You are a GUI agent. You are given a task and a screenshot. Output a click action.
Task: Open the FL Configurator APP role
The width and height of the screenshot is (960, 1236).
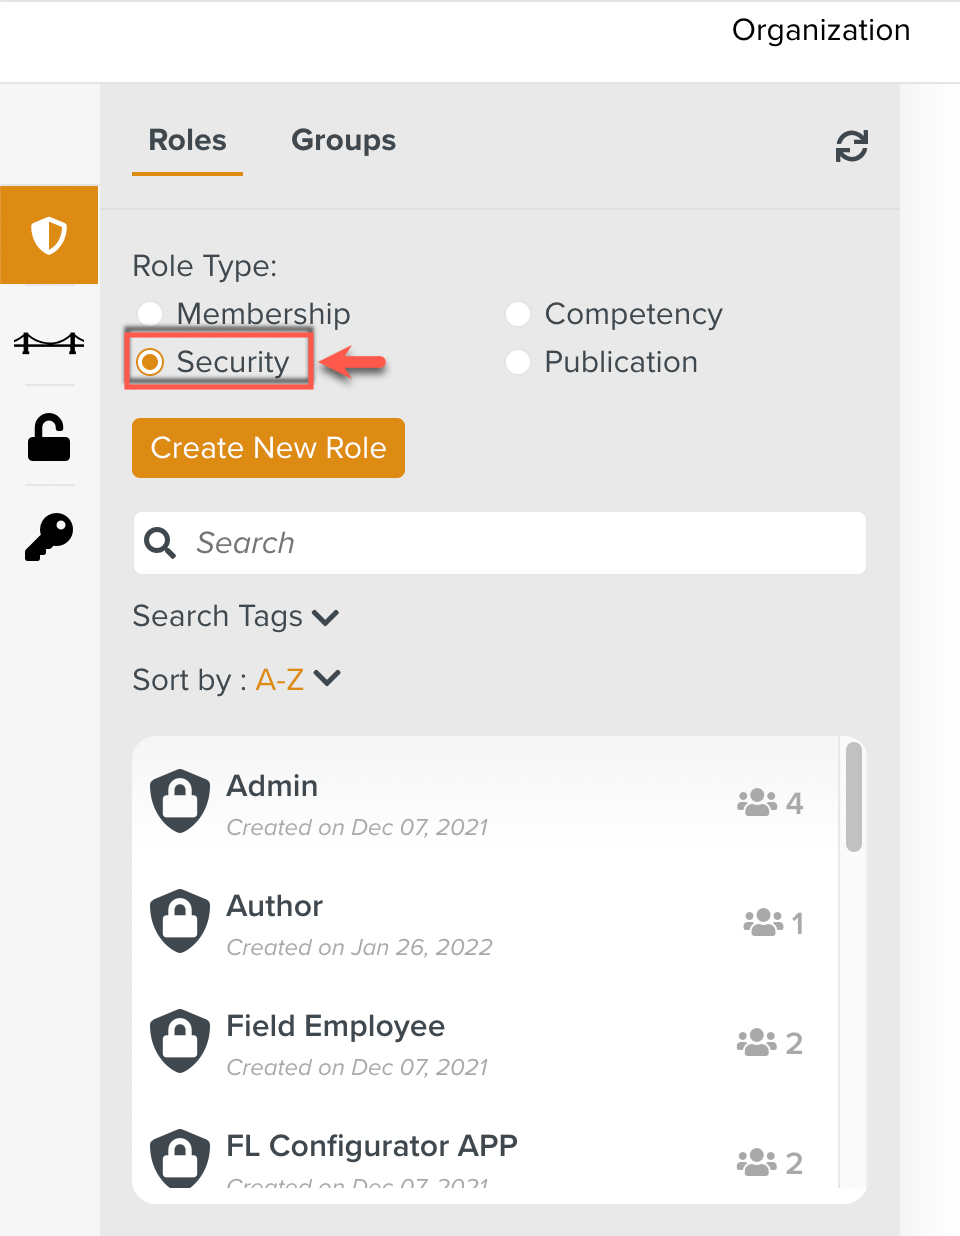372,1146
